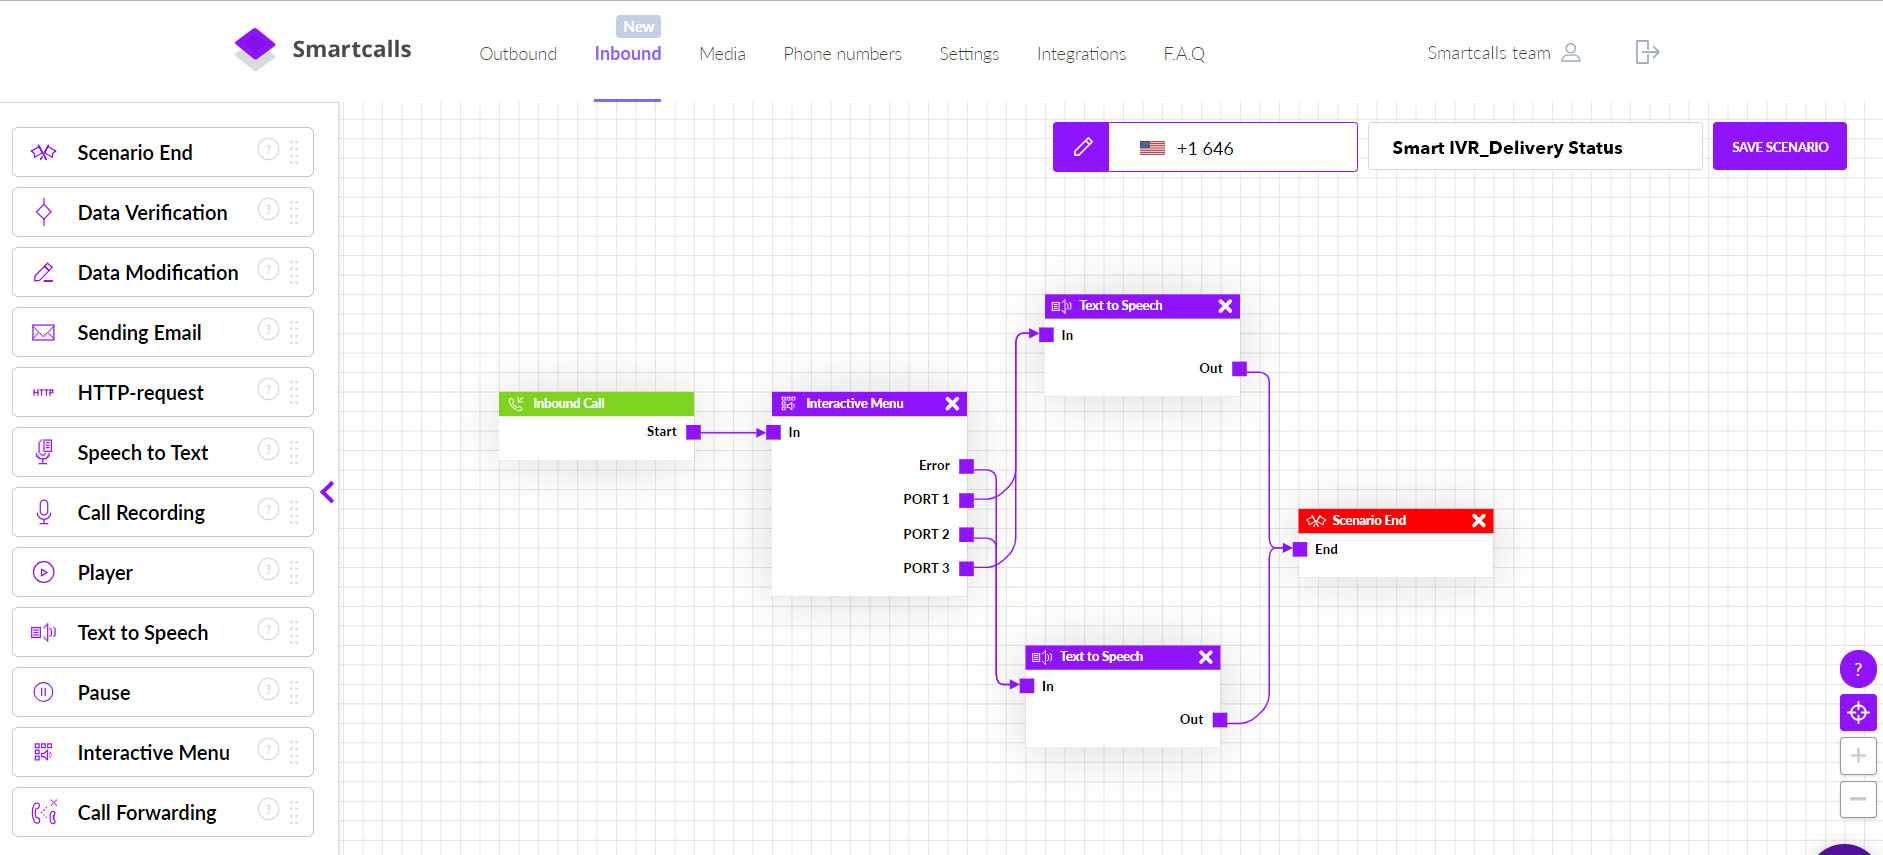This screenshot has width=1883, height=855.
Task: Show help tooltip for Call Recording block
Action: 268,510
